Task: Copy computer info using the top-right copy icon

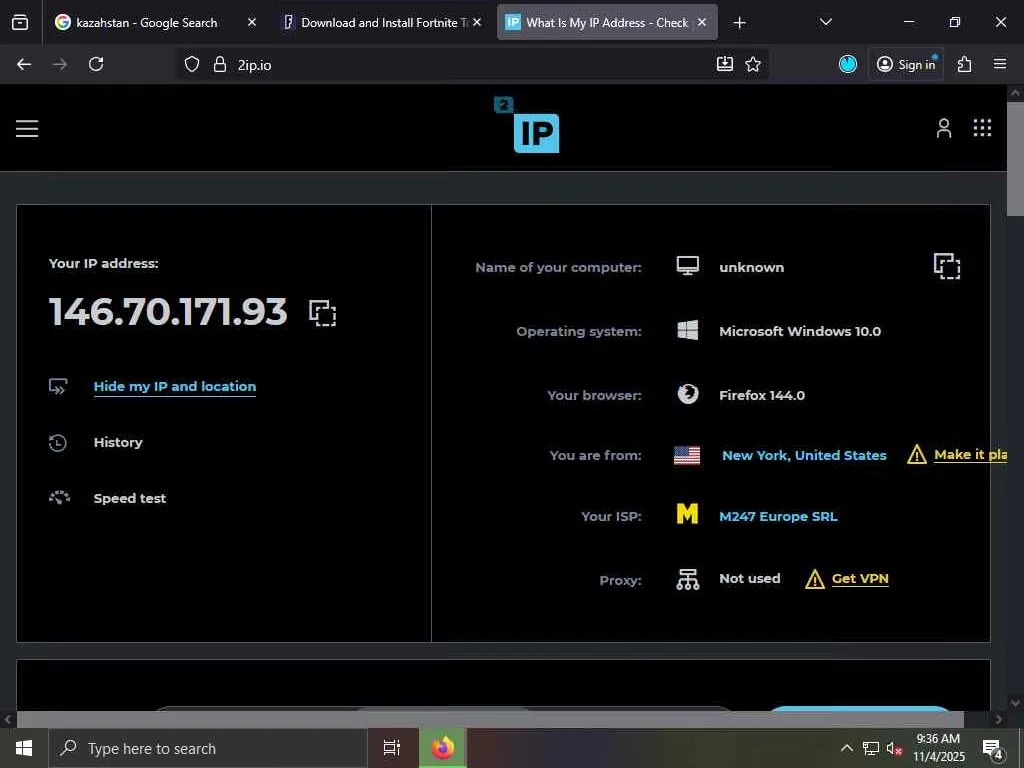Action: pyautogui.click(x=947, y=266)
